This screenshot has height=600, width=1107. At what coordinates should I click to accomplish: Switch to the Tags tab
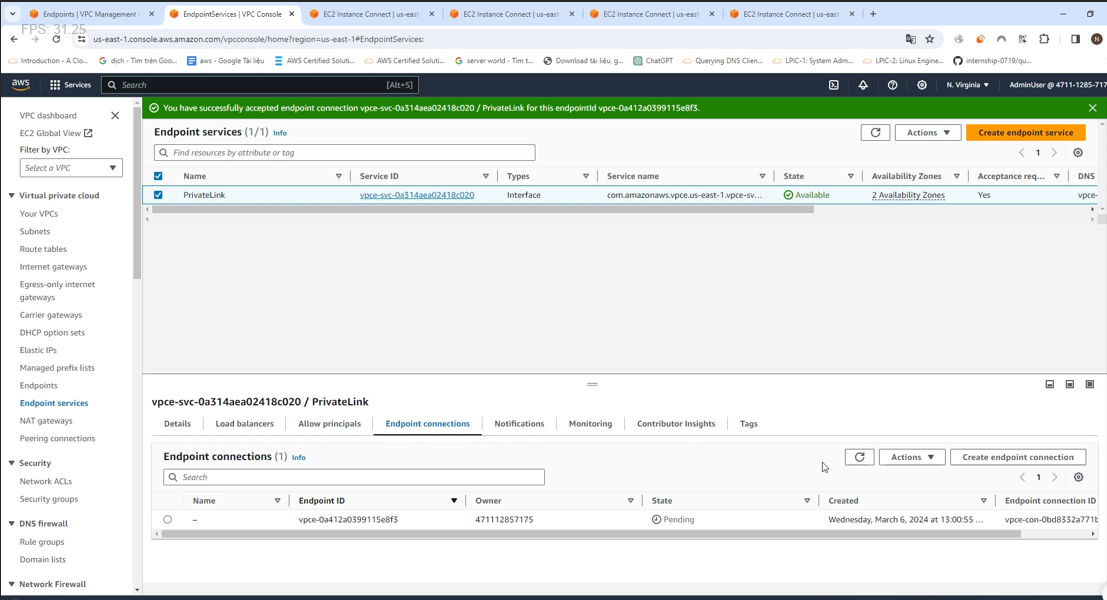pyautogui.click(x=748, y=424)
